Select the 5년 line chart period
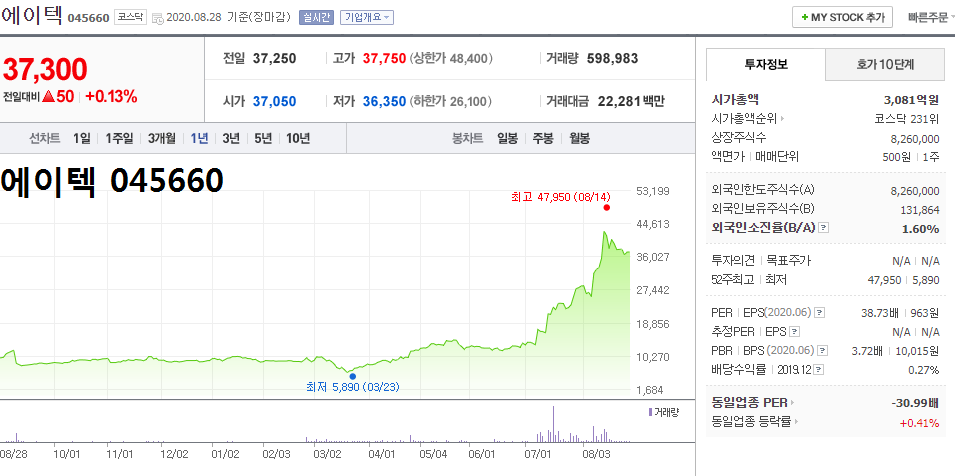 tap(263, 138)
